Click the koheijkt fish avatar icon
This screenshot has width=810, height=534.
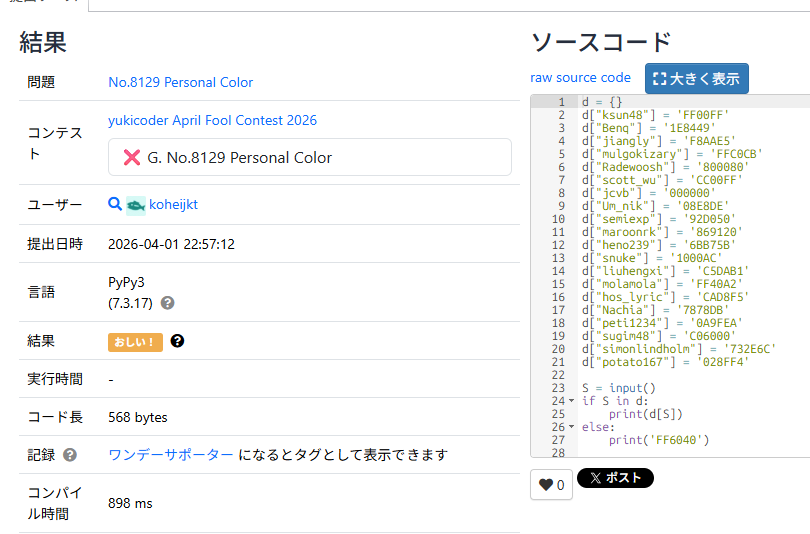coord(136,206)
